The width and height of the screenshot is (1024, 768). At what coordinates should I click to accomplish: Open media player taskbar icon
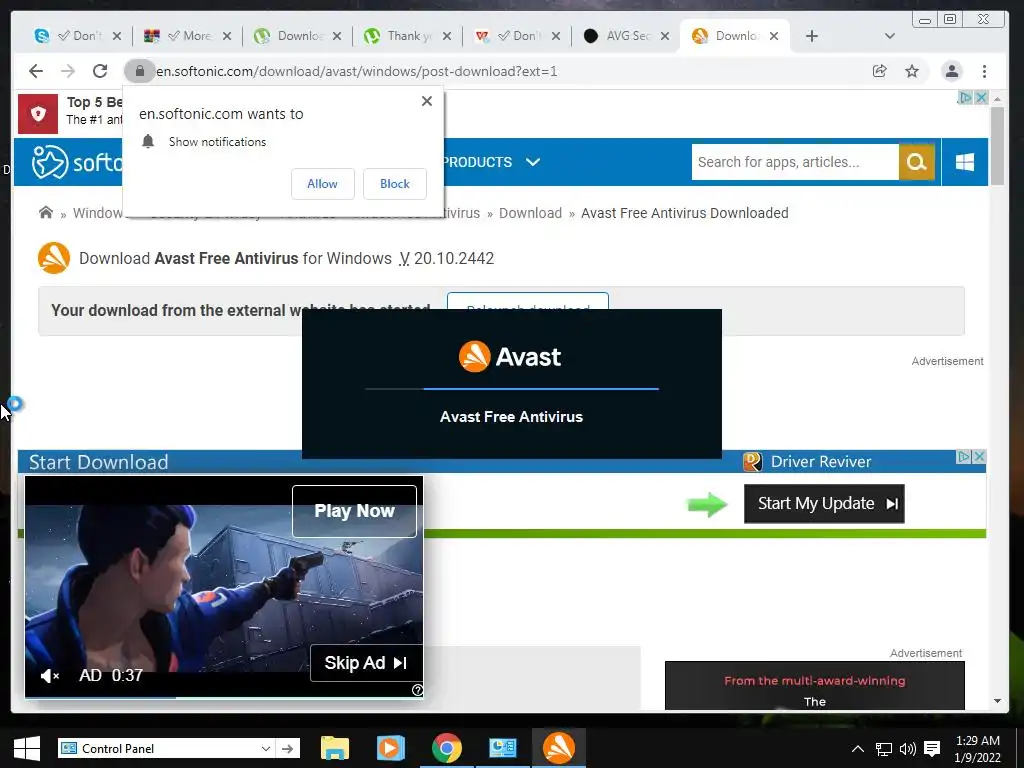click(x=391, y=748)
